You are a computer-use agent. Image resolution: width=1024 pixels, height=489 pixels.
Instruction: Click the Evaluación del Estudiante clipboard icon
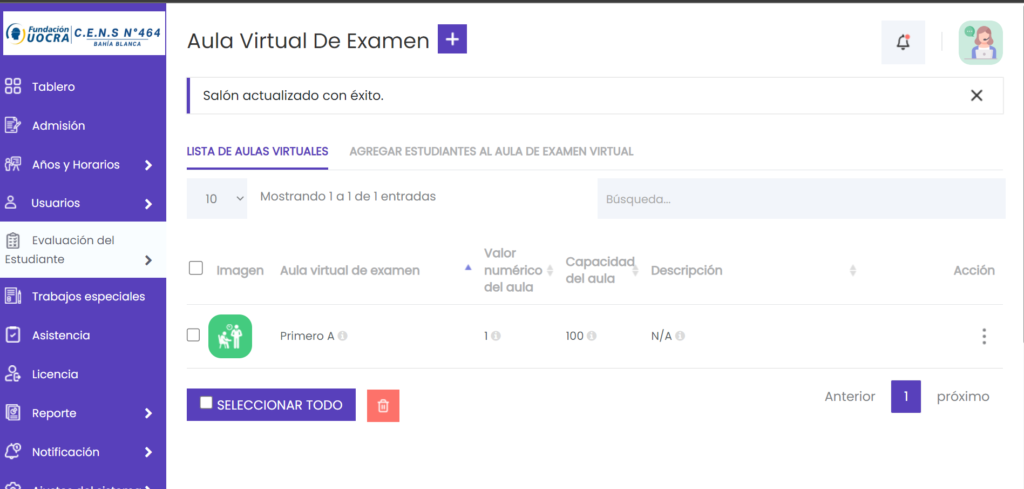click(x=13, y=240)
